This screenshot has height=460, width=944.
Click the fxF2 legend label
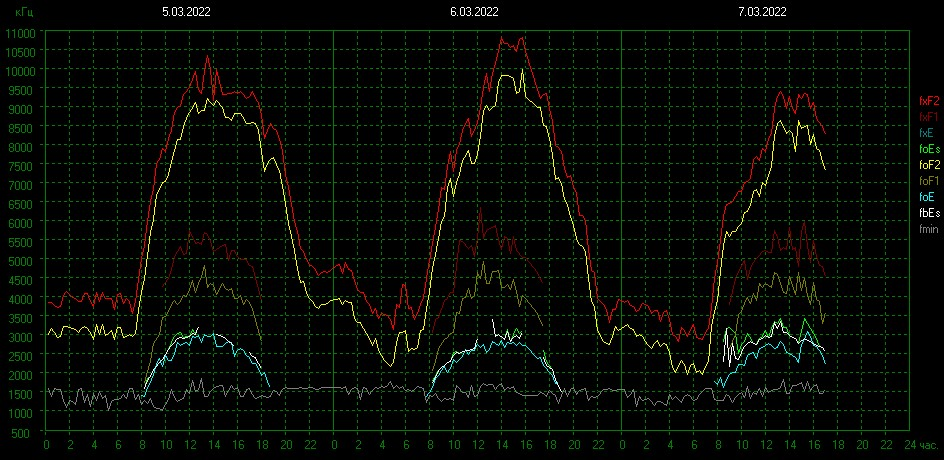(x=929, y=101)
